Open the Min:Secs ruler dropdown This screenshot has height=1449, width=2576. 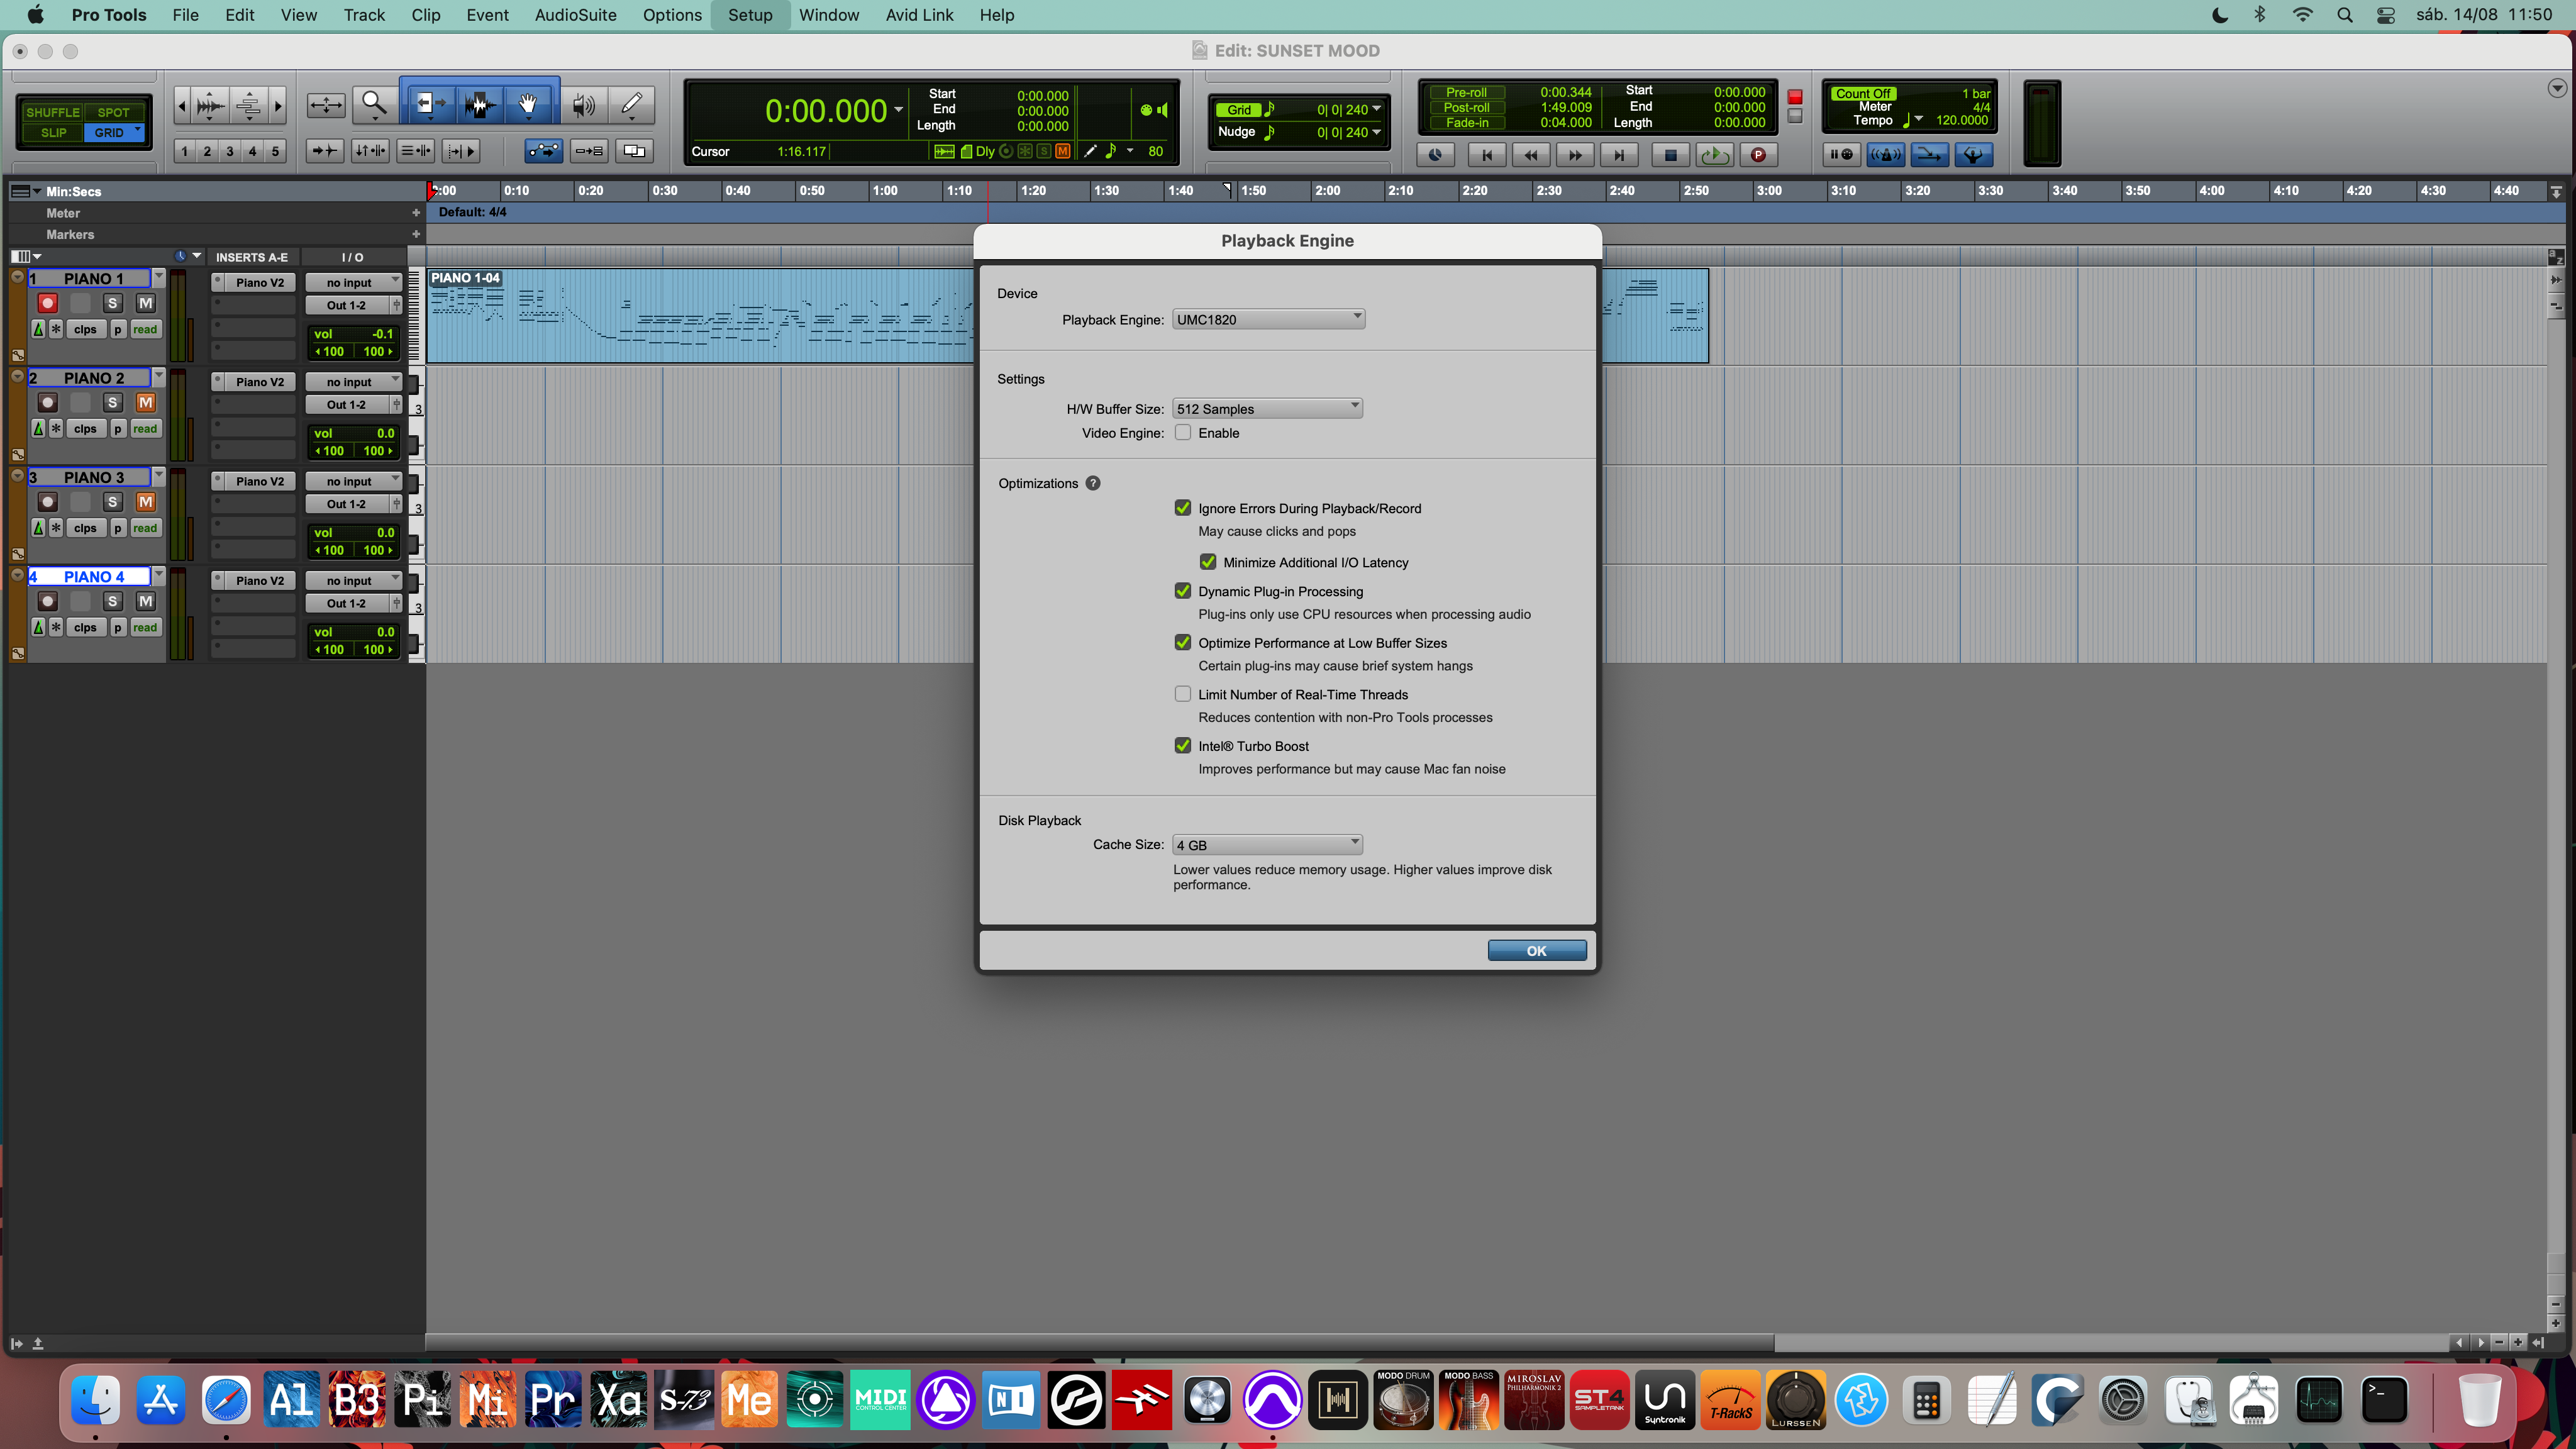(37, 191)
